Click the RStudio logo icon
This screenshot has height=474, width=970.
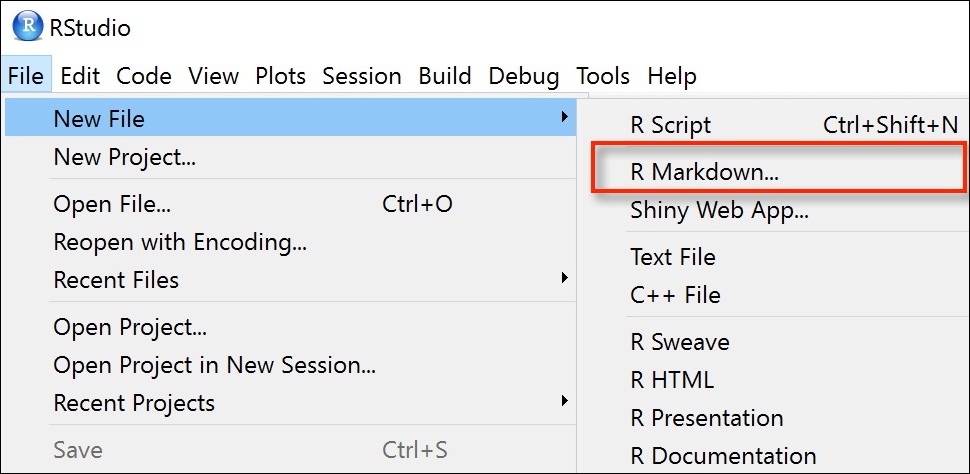(x=30, y=27)
